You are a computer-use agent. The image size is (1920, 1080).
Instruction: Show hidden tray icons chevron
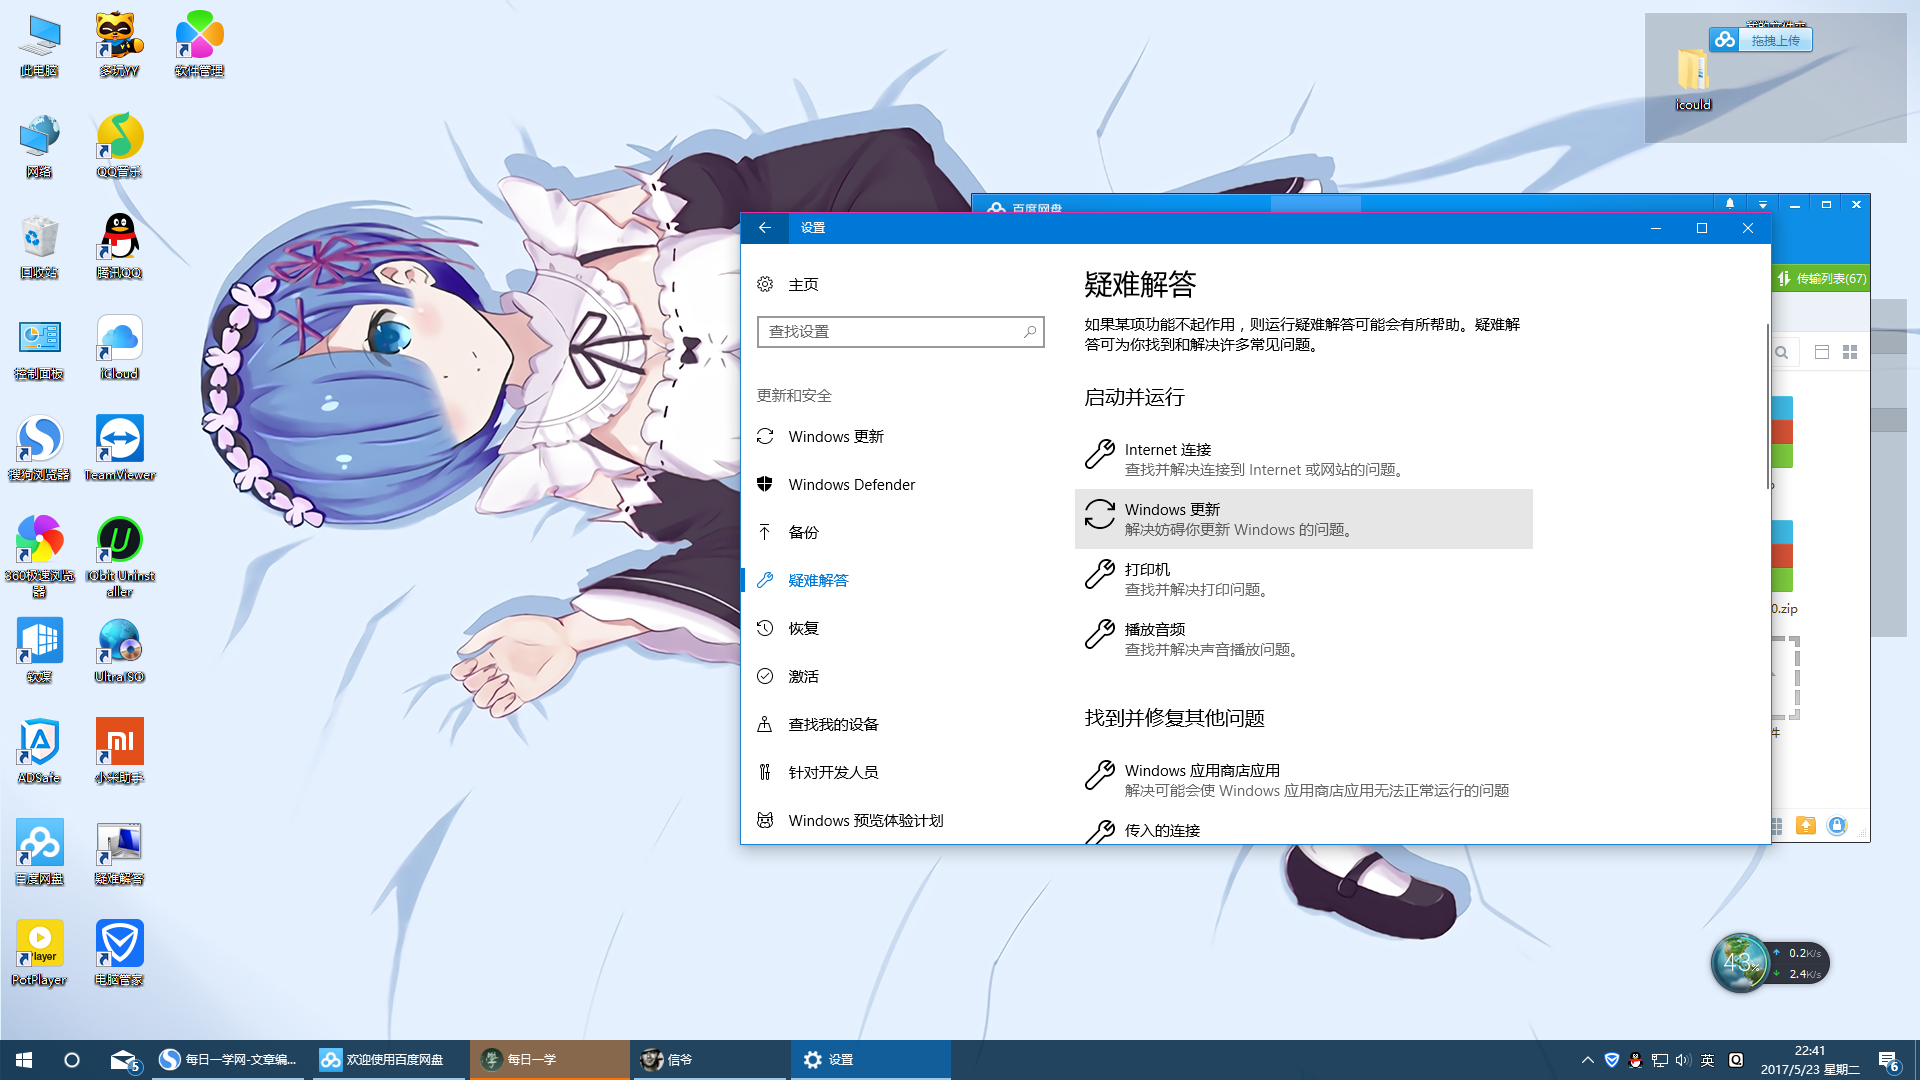(x=1587, y=1060)
